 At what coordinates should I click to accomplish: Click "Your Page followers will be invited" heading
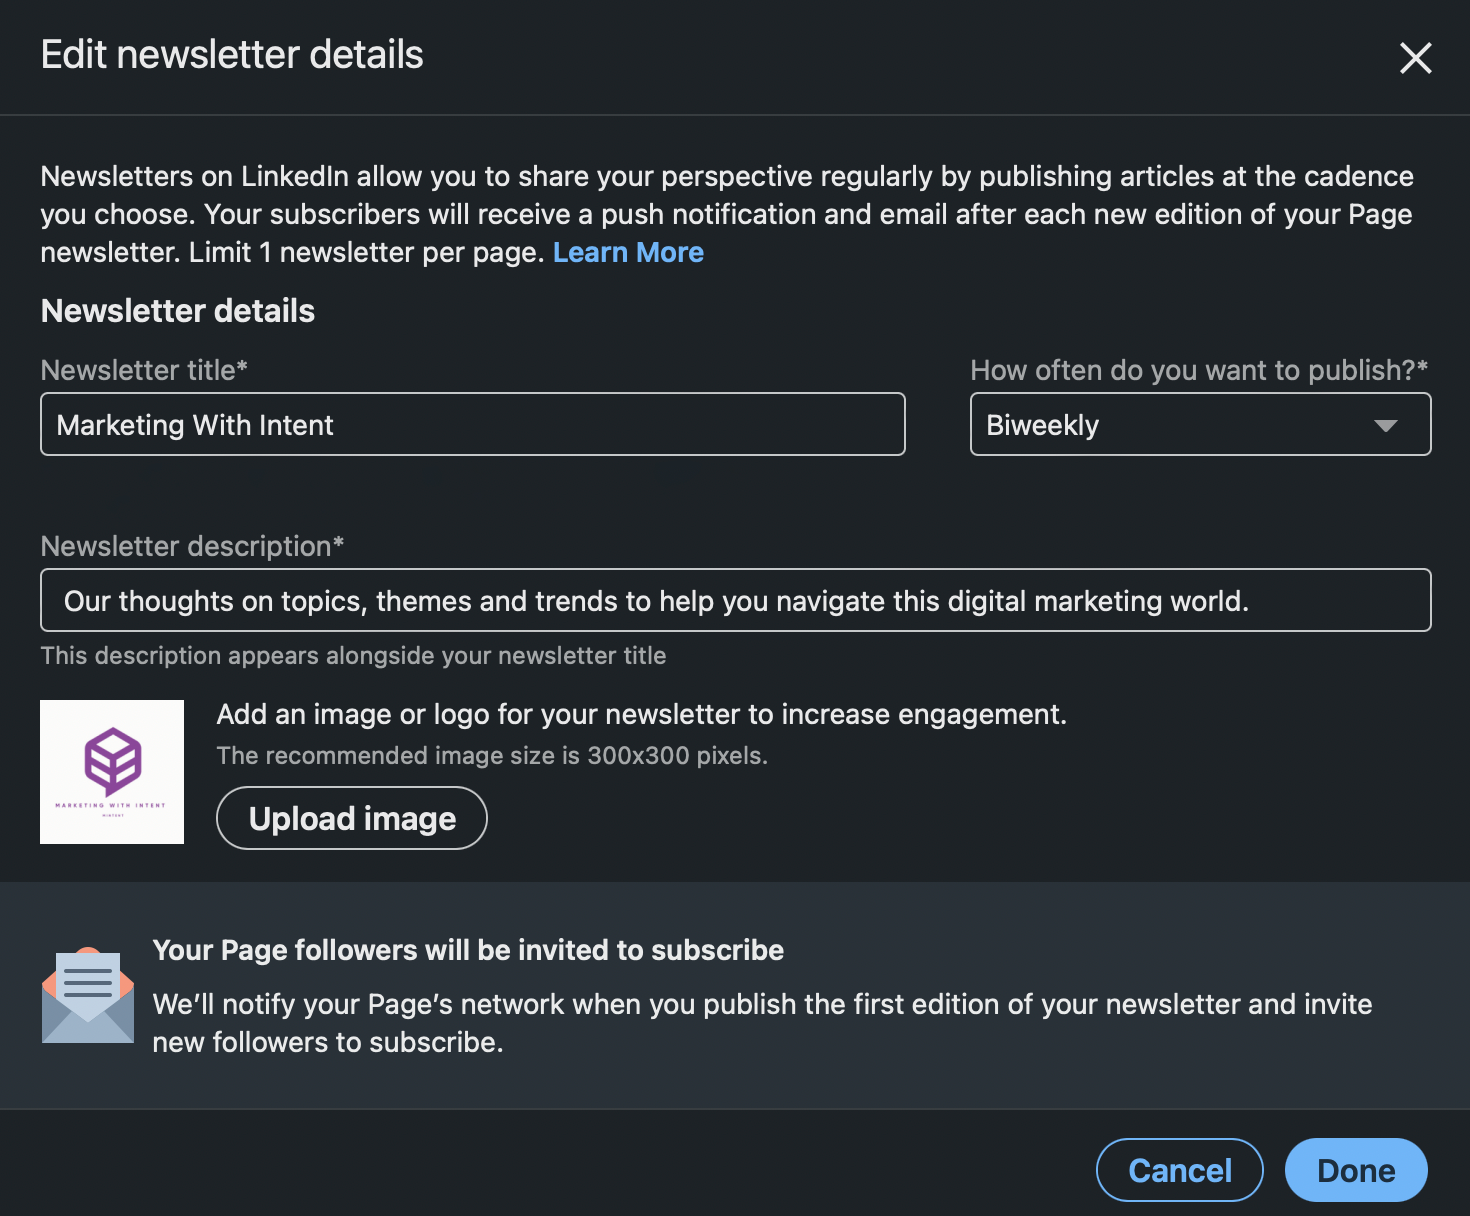point(468,950)
